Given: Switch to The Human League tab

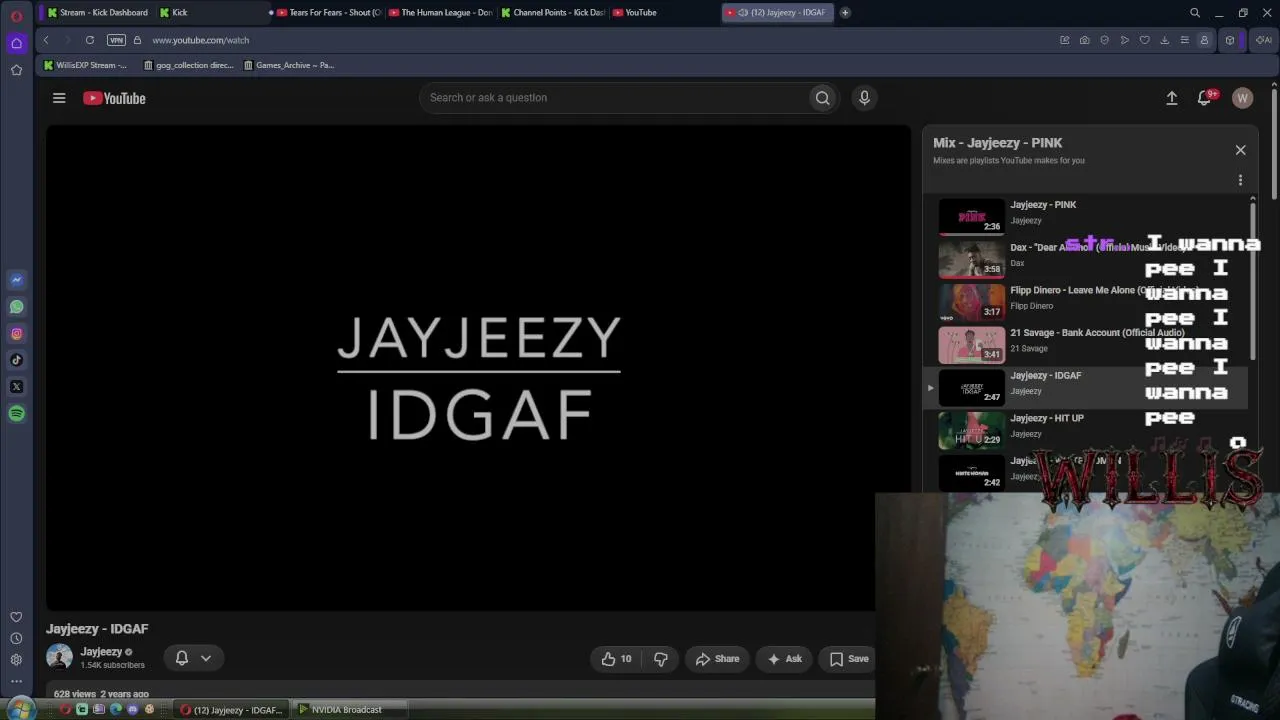Looking at the screenshot, I should click(x=441, y=13).
